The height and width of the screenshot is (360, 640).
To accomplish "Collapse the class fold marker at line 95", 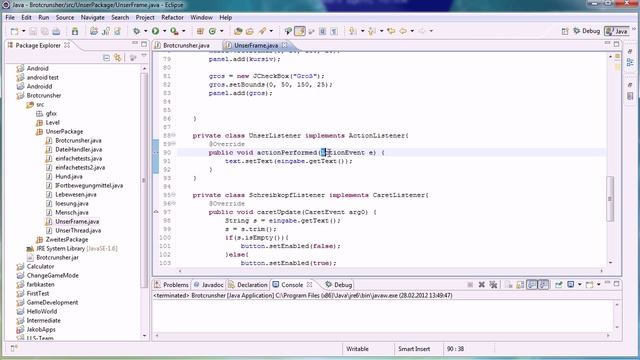I will pos(173,195).
